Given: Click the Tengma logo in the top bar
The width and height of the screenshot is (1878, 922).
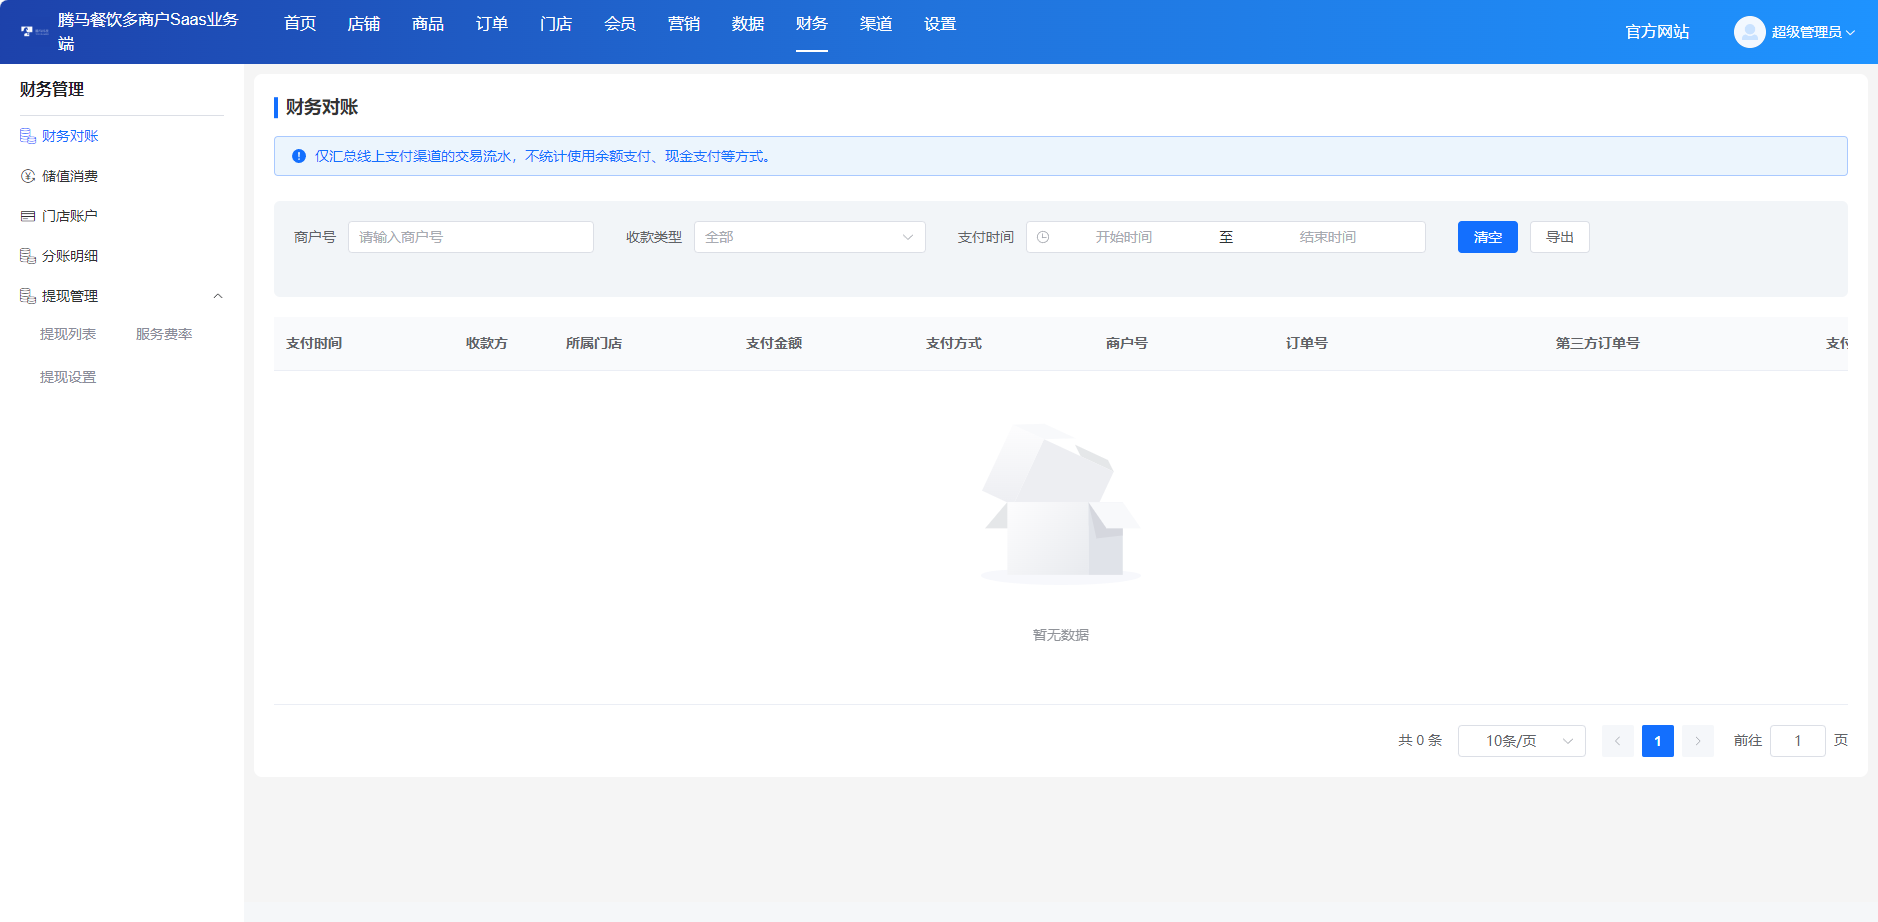Looking at the screenshot, I should click(x=26, y=30).
